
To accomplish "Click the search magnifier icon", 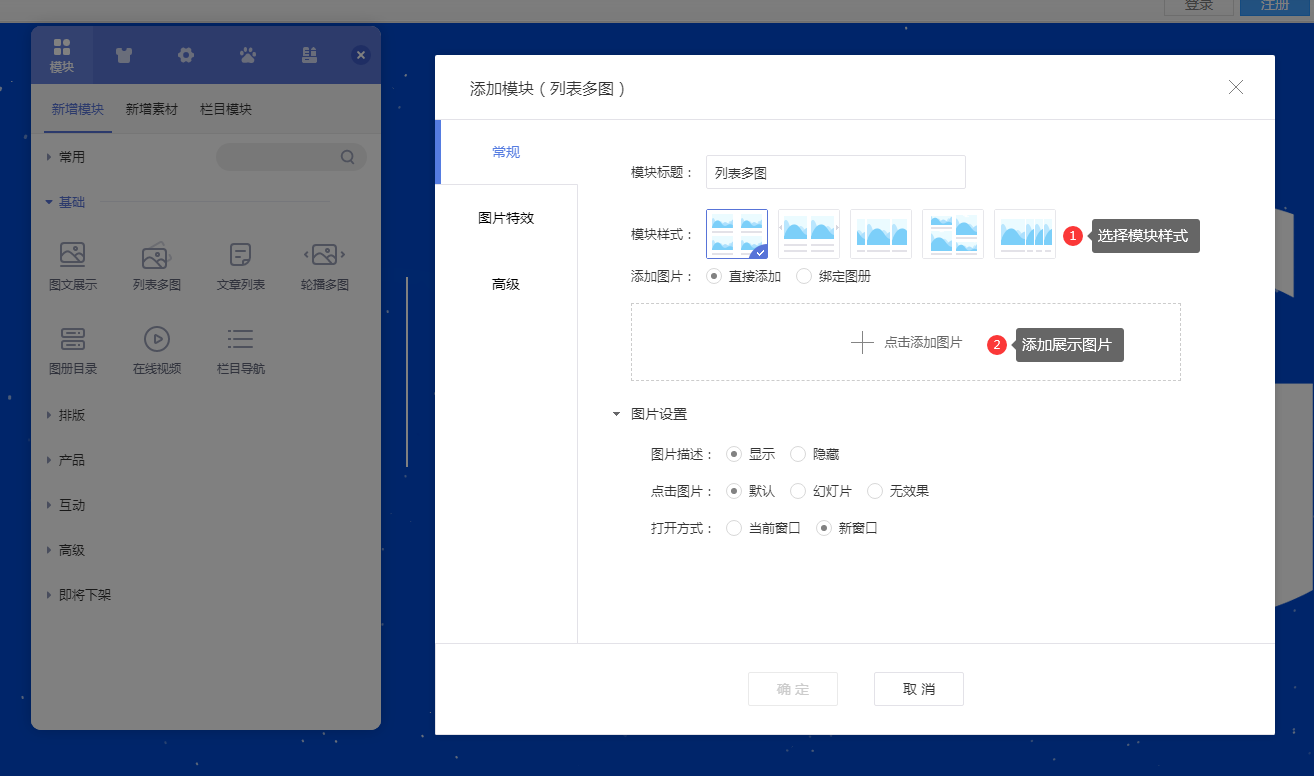I will 348,157.
